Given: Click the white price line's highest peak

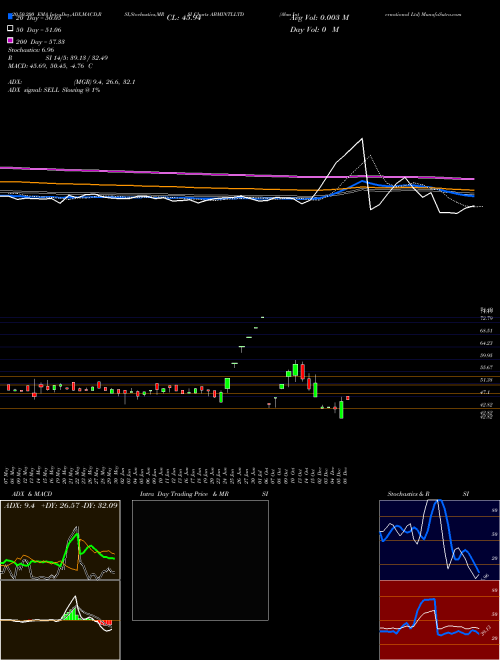Looking at the screenshot, I should coord(362,138).
